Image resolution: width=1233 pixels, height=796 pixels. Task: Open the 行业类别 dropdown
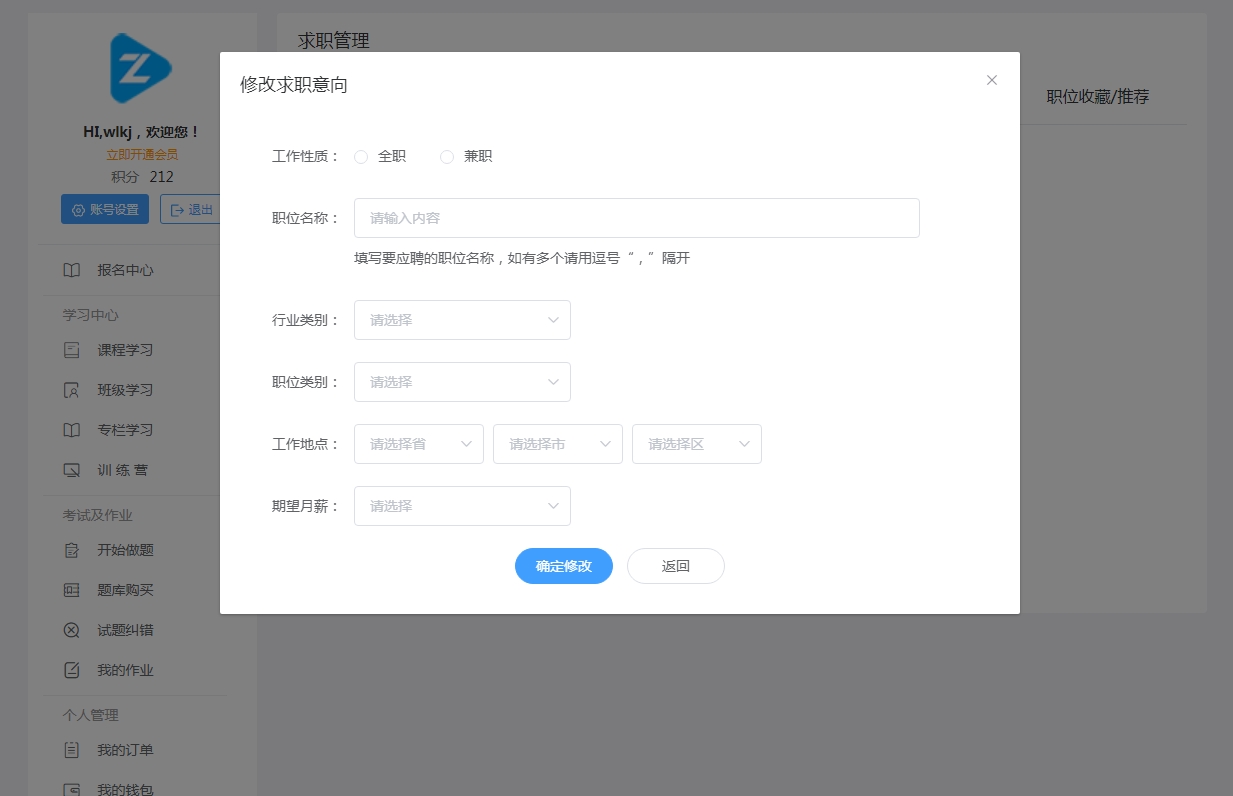point(462,320)
